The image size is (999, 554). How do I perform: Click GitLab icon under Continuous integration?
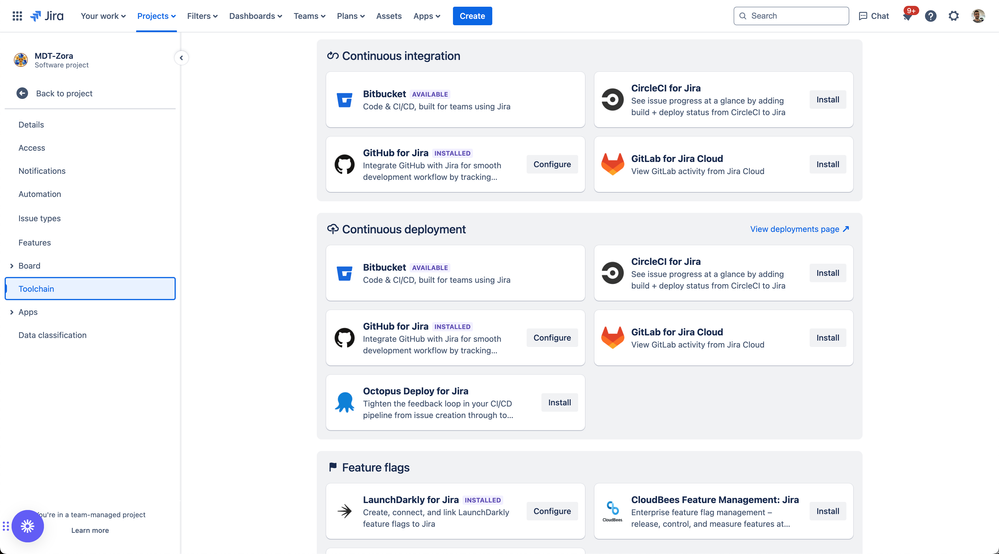click(x=612, y=164)
